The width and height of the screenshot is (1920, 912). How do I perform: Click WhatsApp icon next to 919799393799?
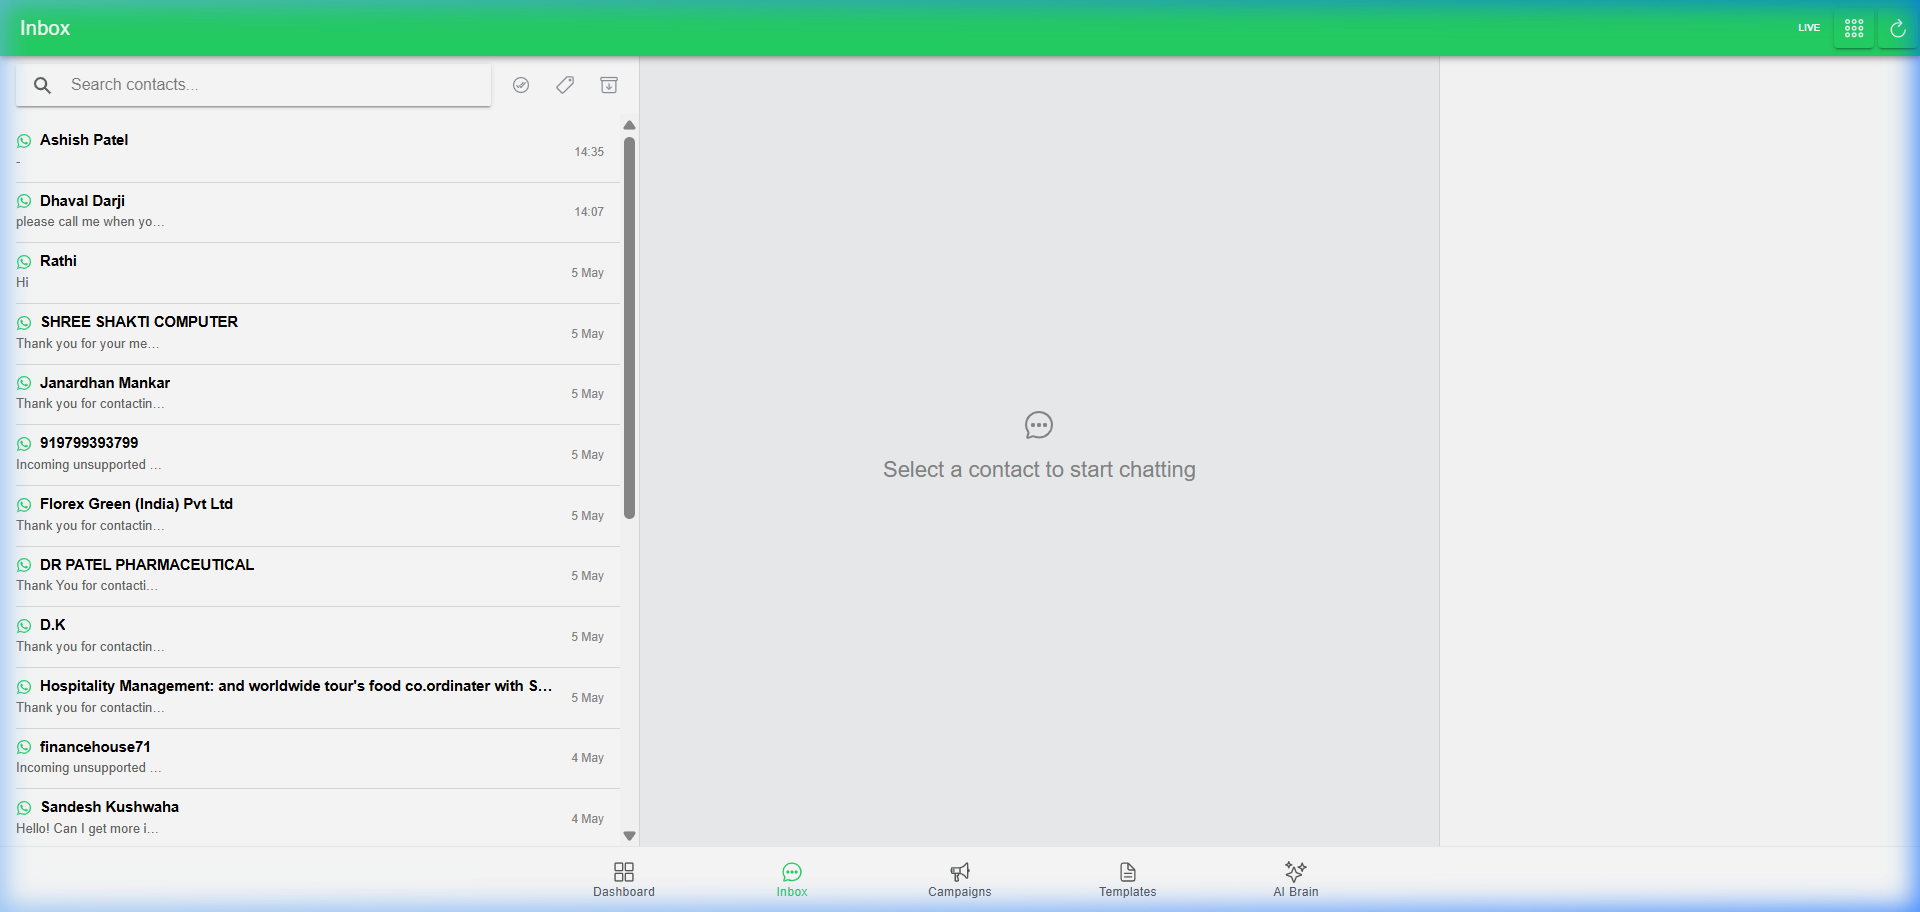(x=24, y=444)
